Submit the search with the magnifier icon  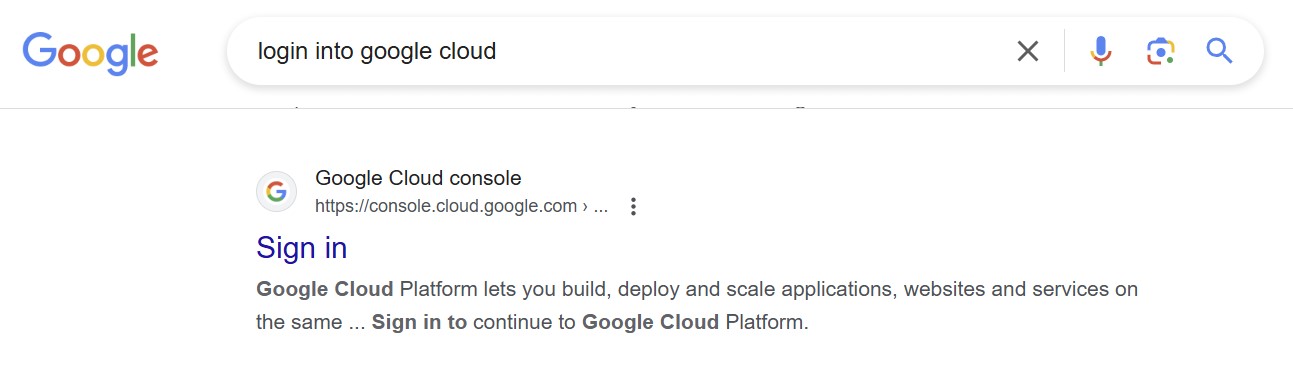(x=1219, y=51)
